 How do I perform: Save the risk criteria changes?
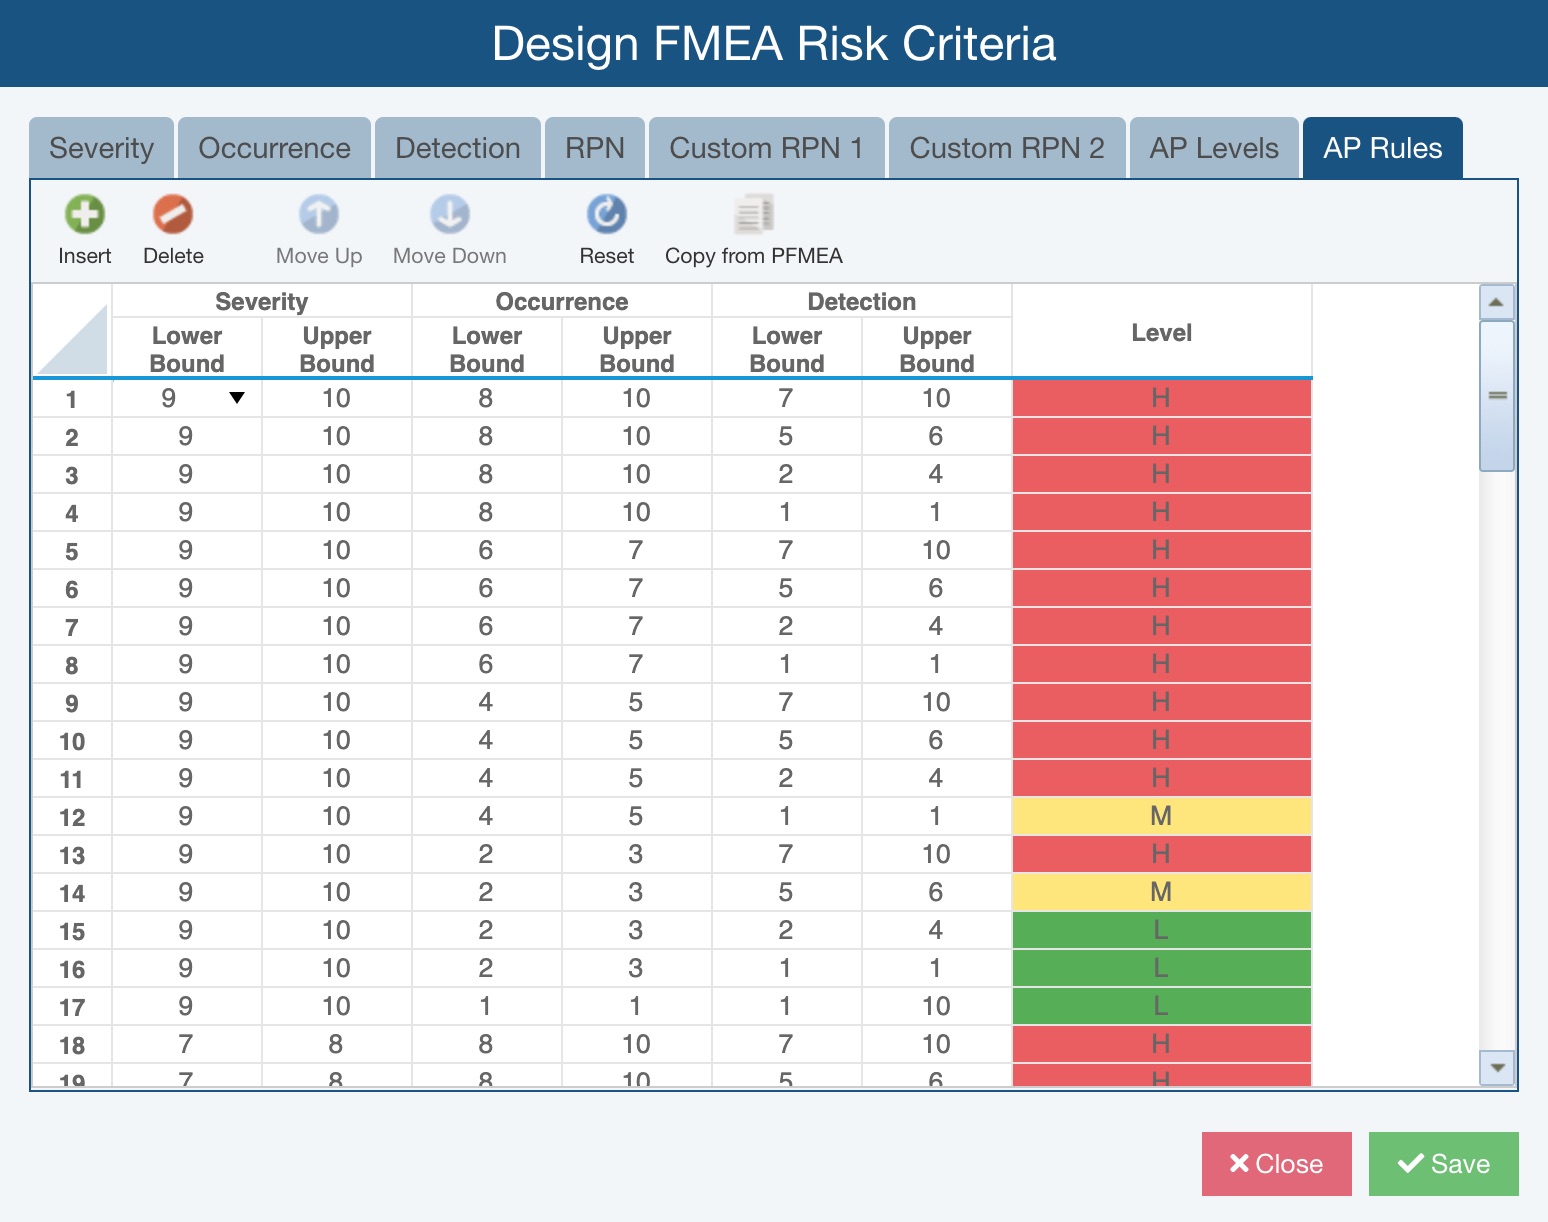[1443, 1163]
